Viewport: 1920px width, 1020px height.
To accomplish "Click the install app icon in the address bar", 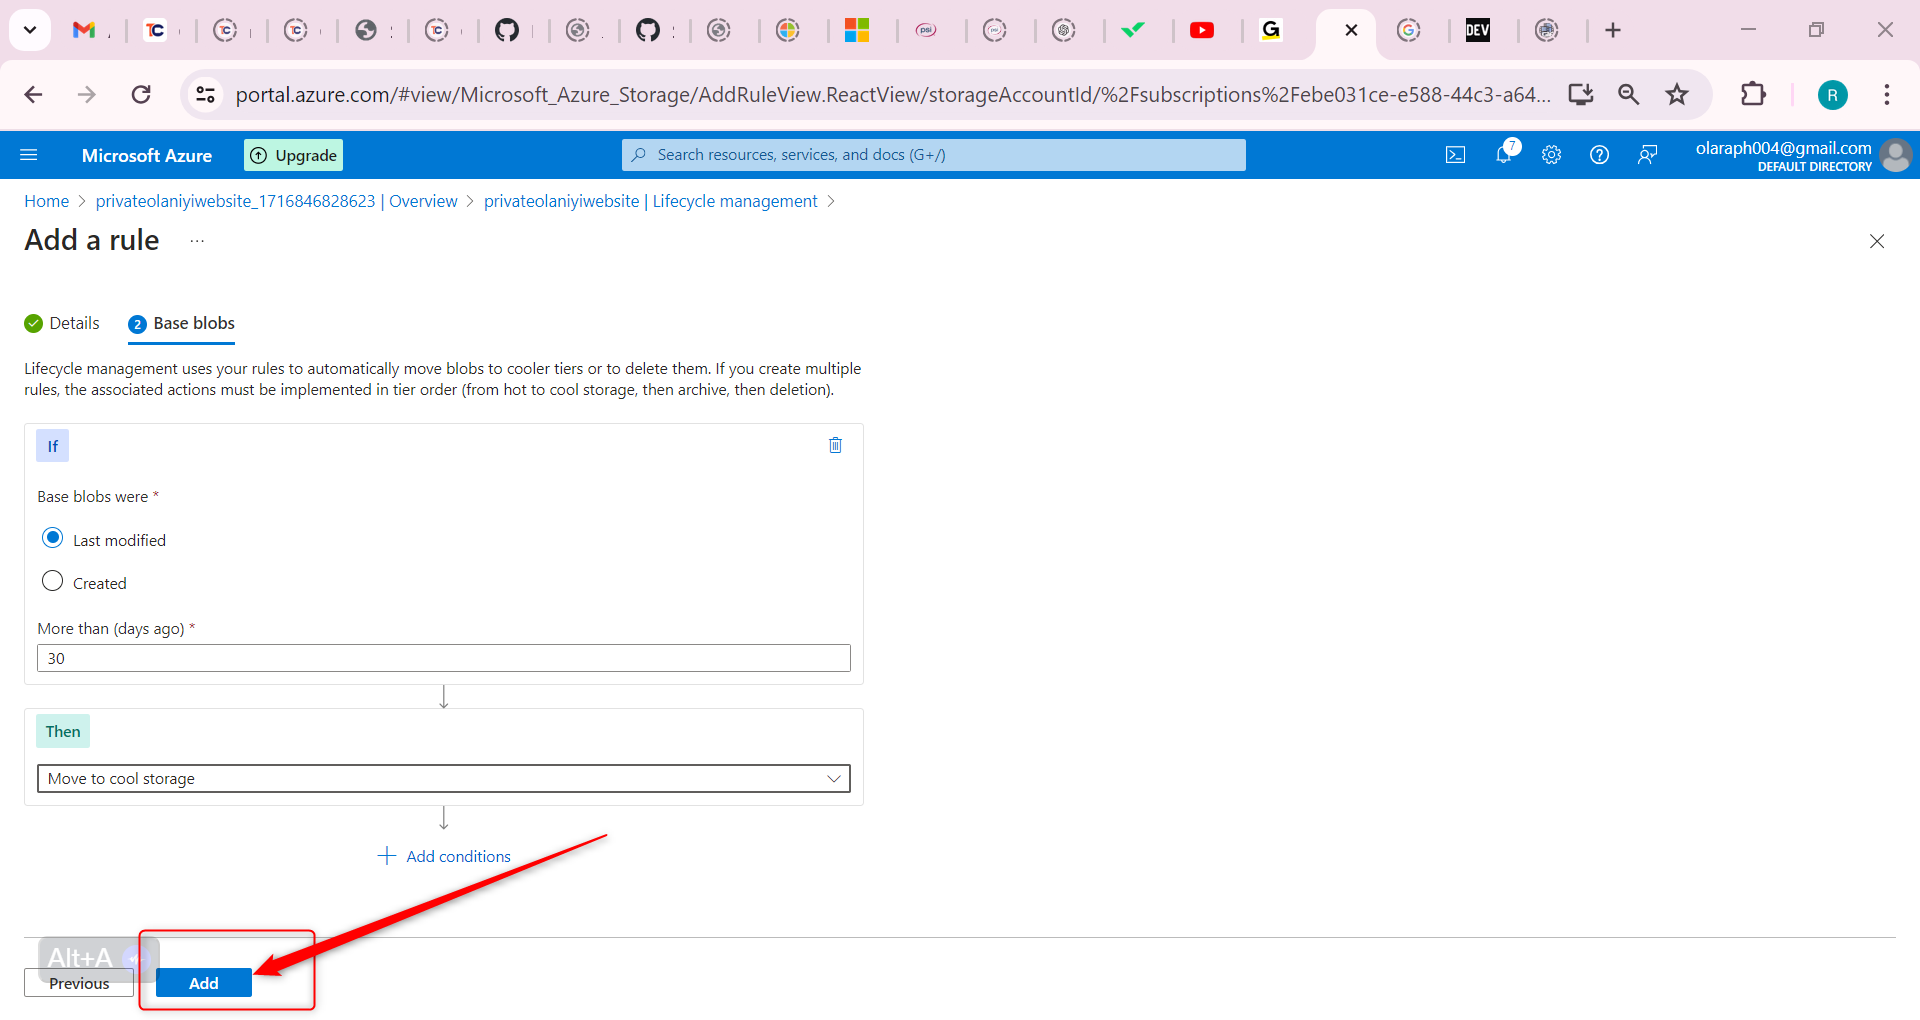I will click(1581, 95).
